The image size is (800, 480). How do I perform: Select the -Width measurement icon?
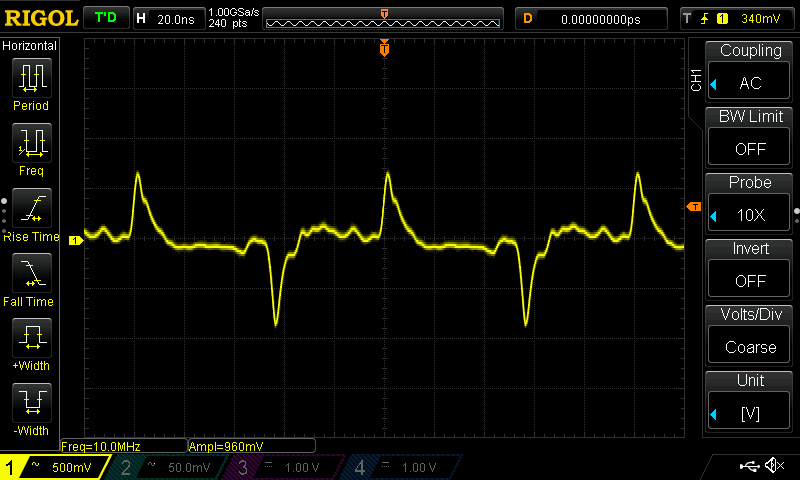click(32, 402)
